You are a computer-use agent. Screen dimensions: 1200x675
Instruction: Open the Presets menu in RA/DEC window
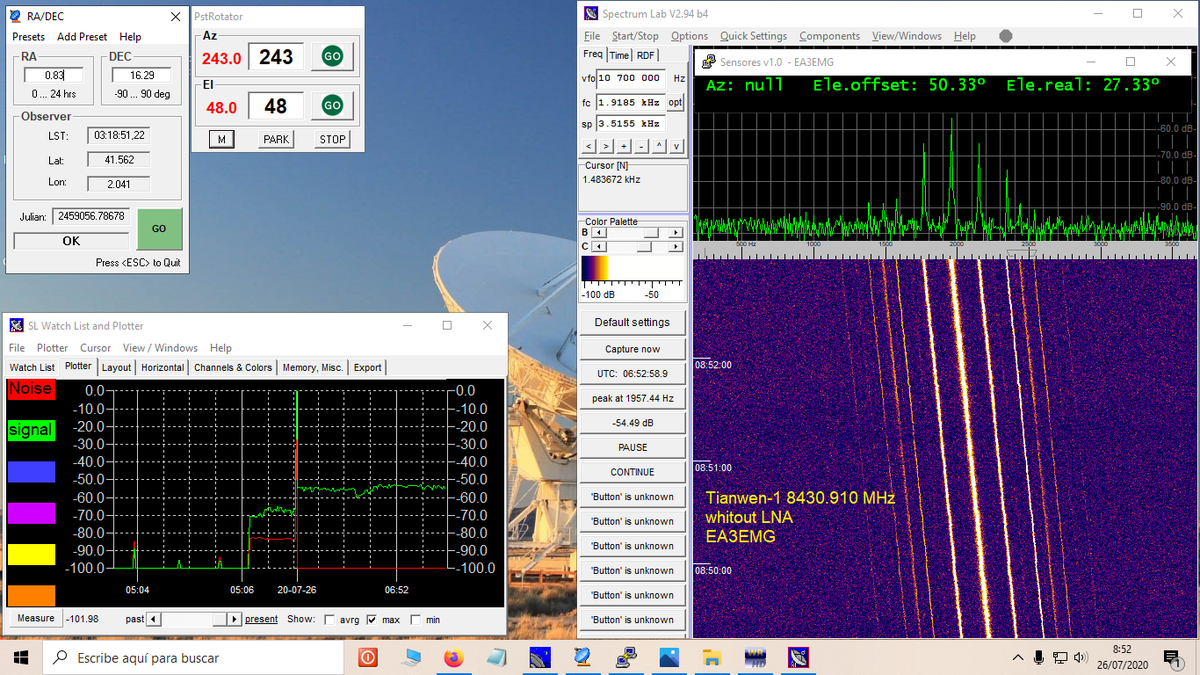tap(28, 36)
